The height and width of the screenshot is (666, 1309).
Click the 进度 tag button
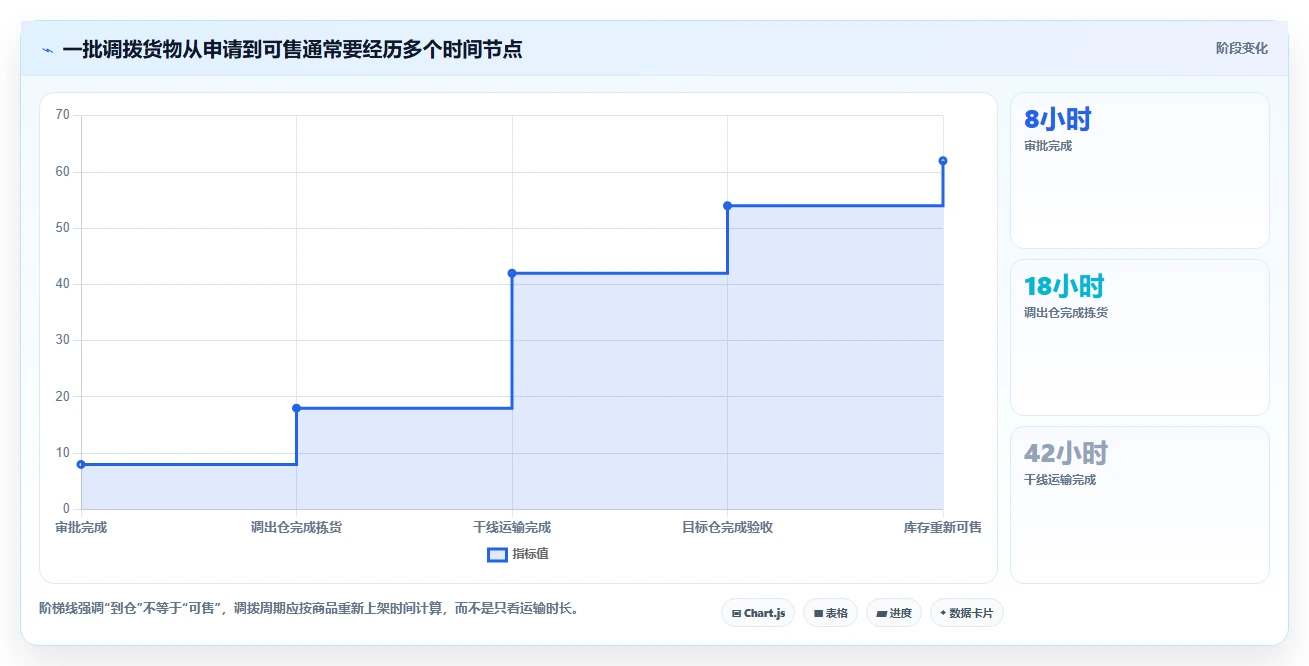click(894, 613)
